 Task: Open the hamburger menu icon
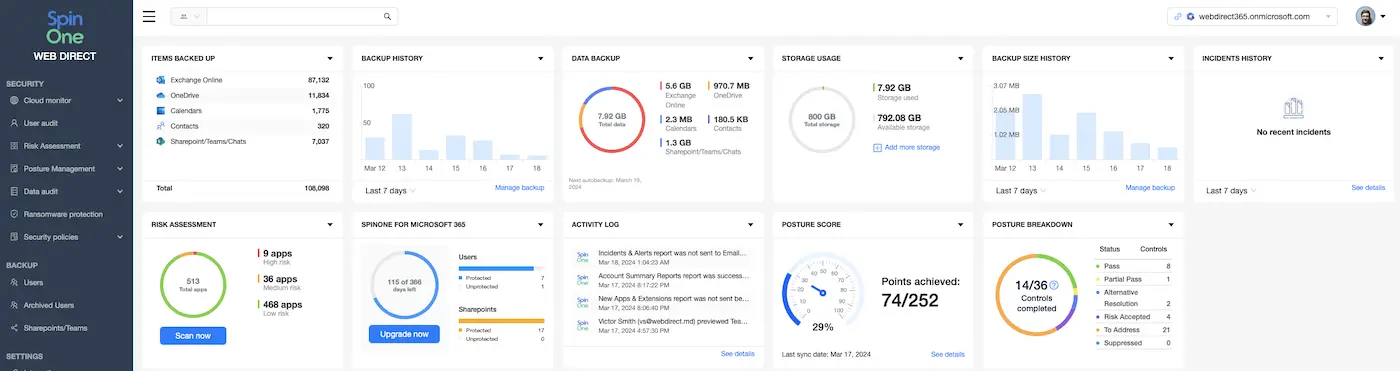coord(149,16)
